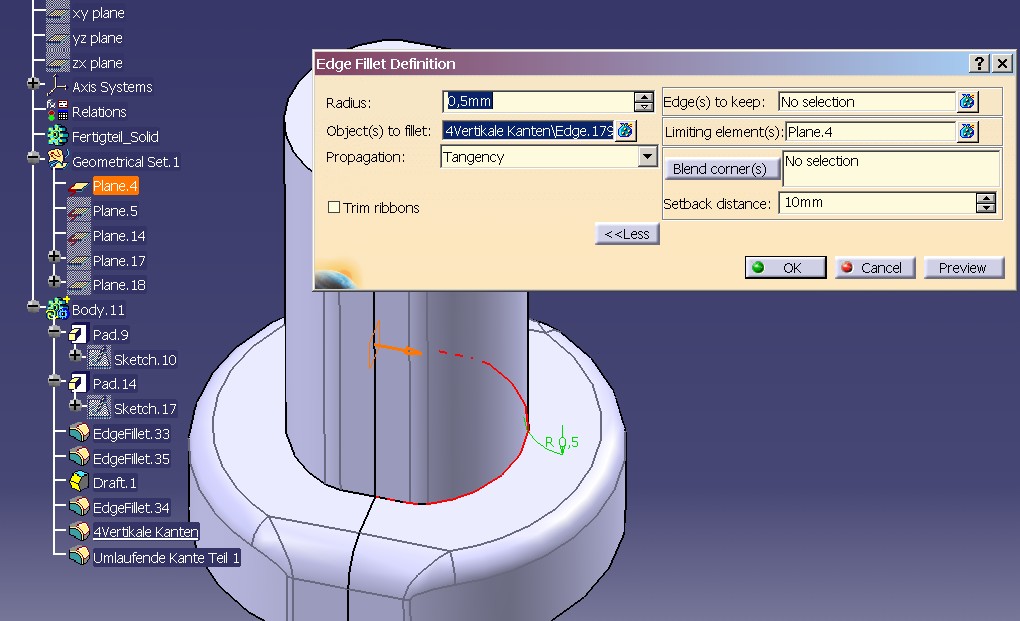Viewport: 1020px width, 621px height.
Task: Click the EdgeFillet.34 icon
Action: [79, 507]
